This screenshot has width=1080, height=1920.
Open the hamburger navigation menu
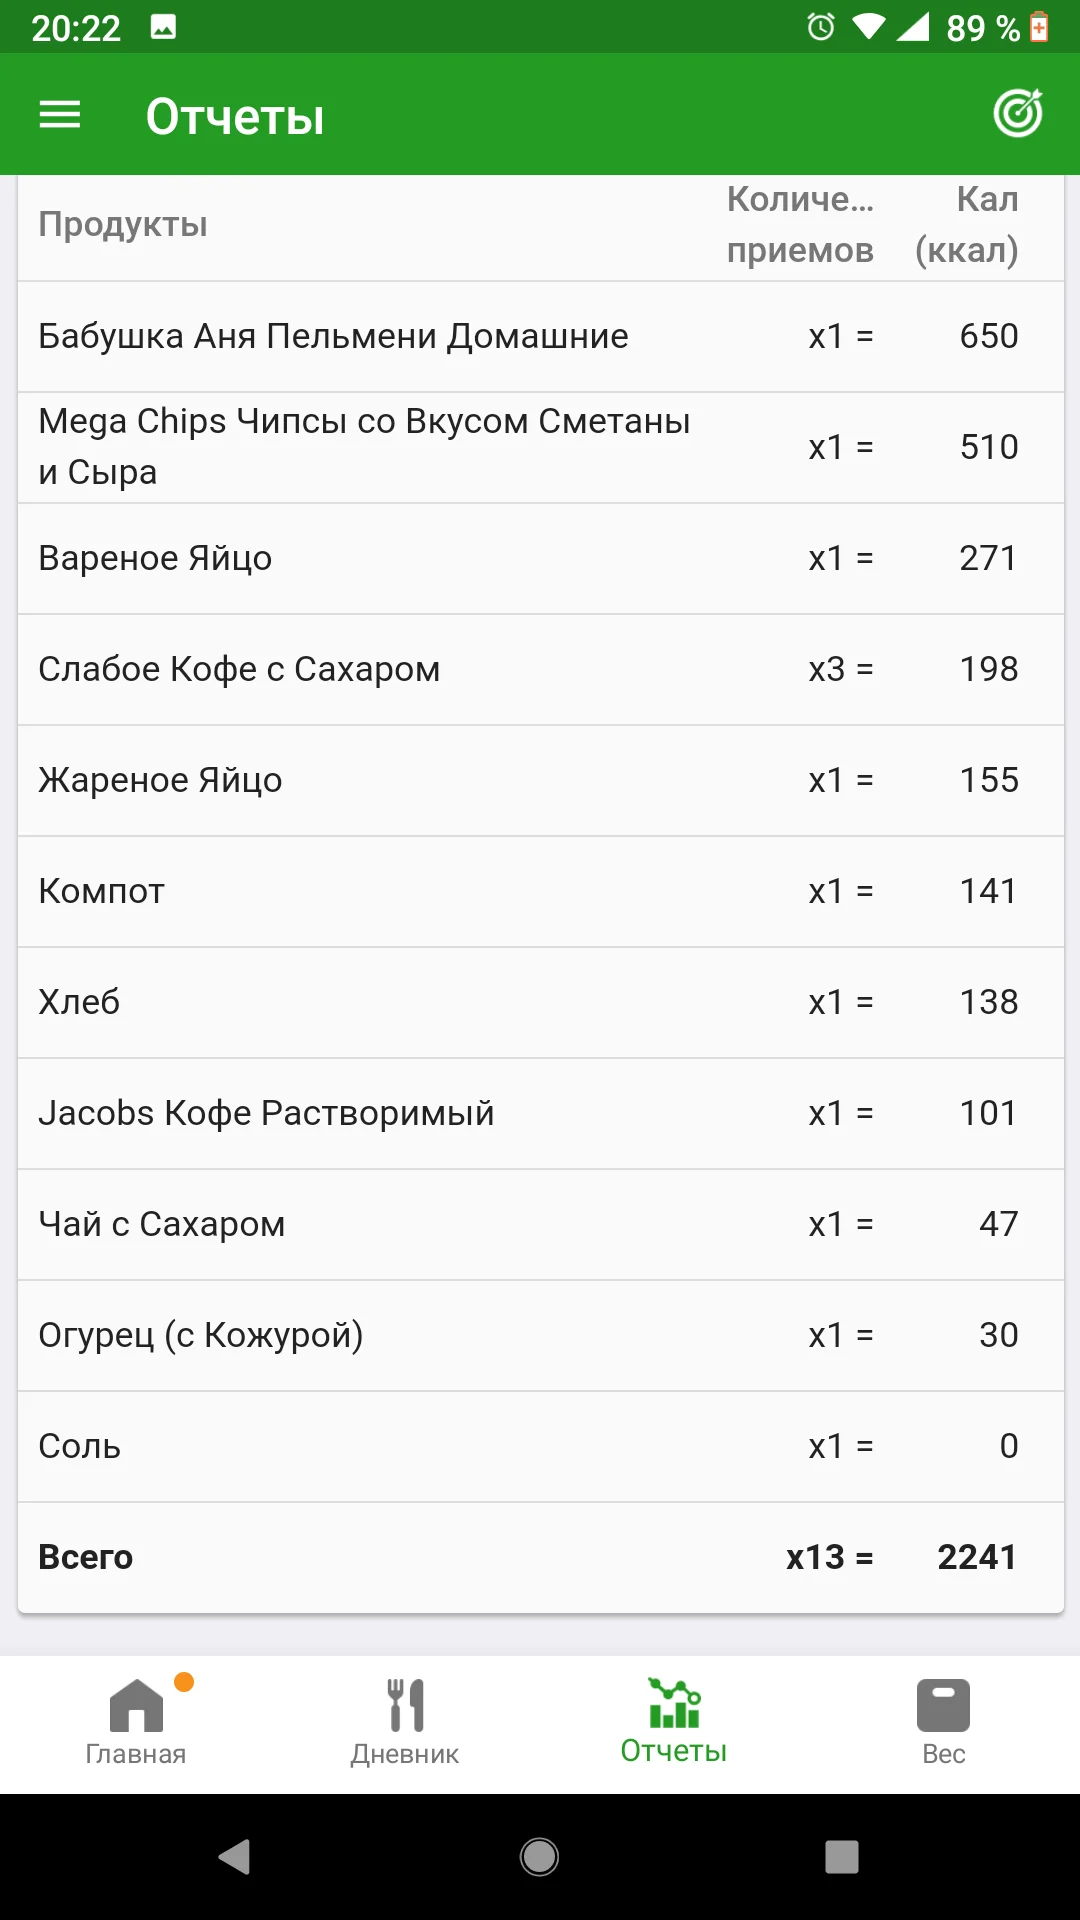pos(60,115)
